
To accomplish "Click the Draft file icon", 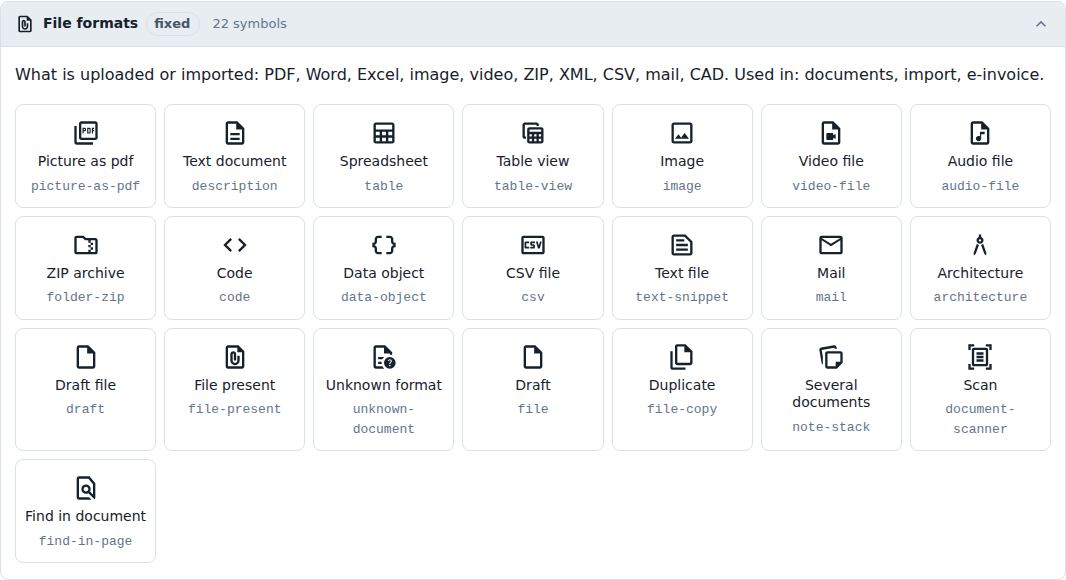I will [86, 356].
